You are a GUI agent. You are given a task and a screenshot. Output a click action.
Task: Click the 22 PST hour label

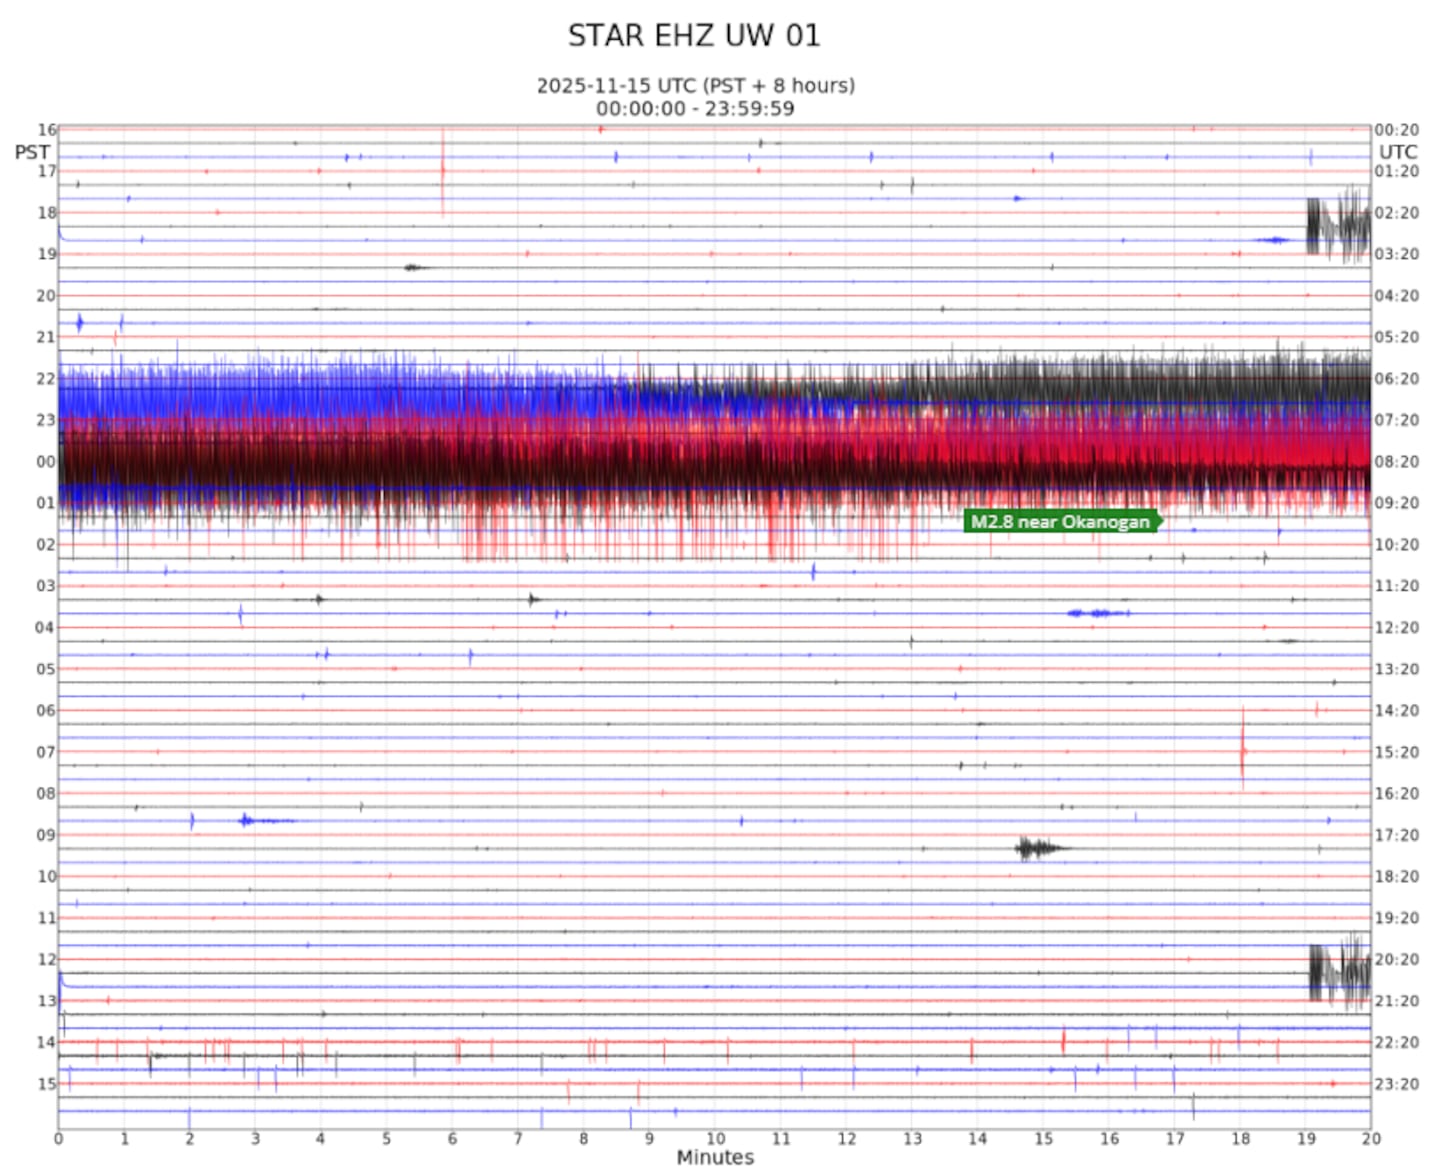click(x=46, y=379)
